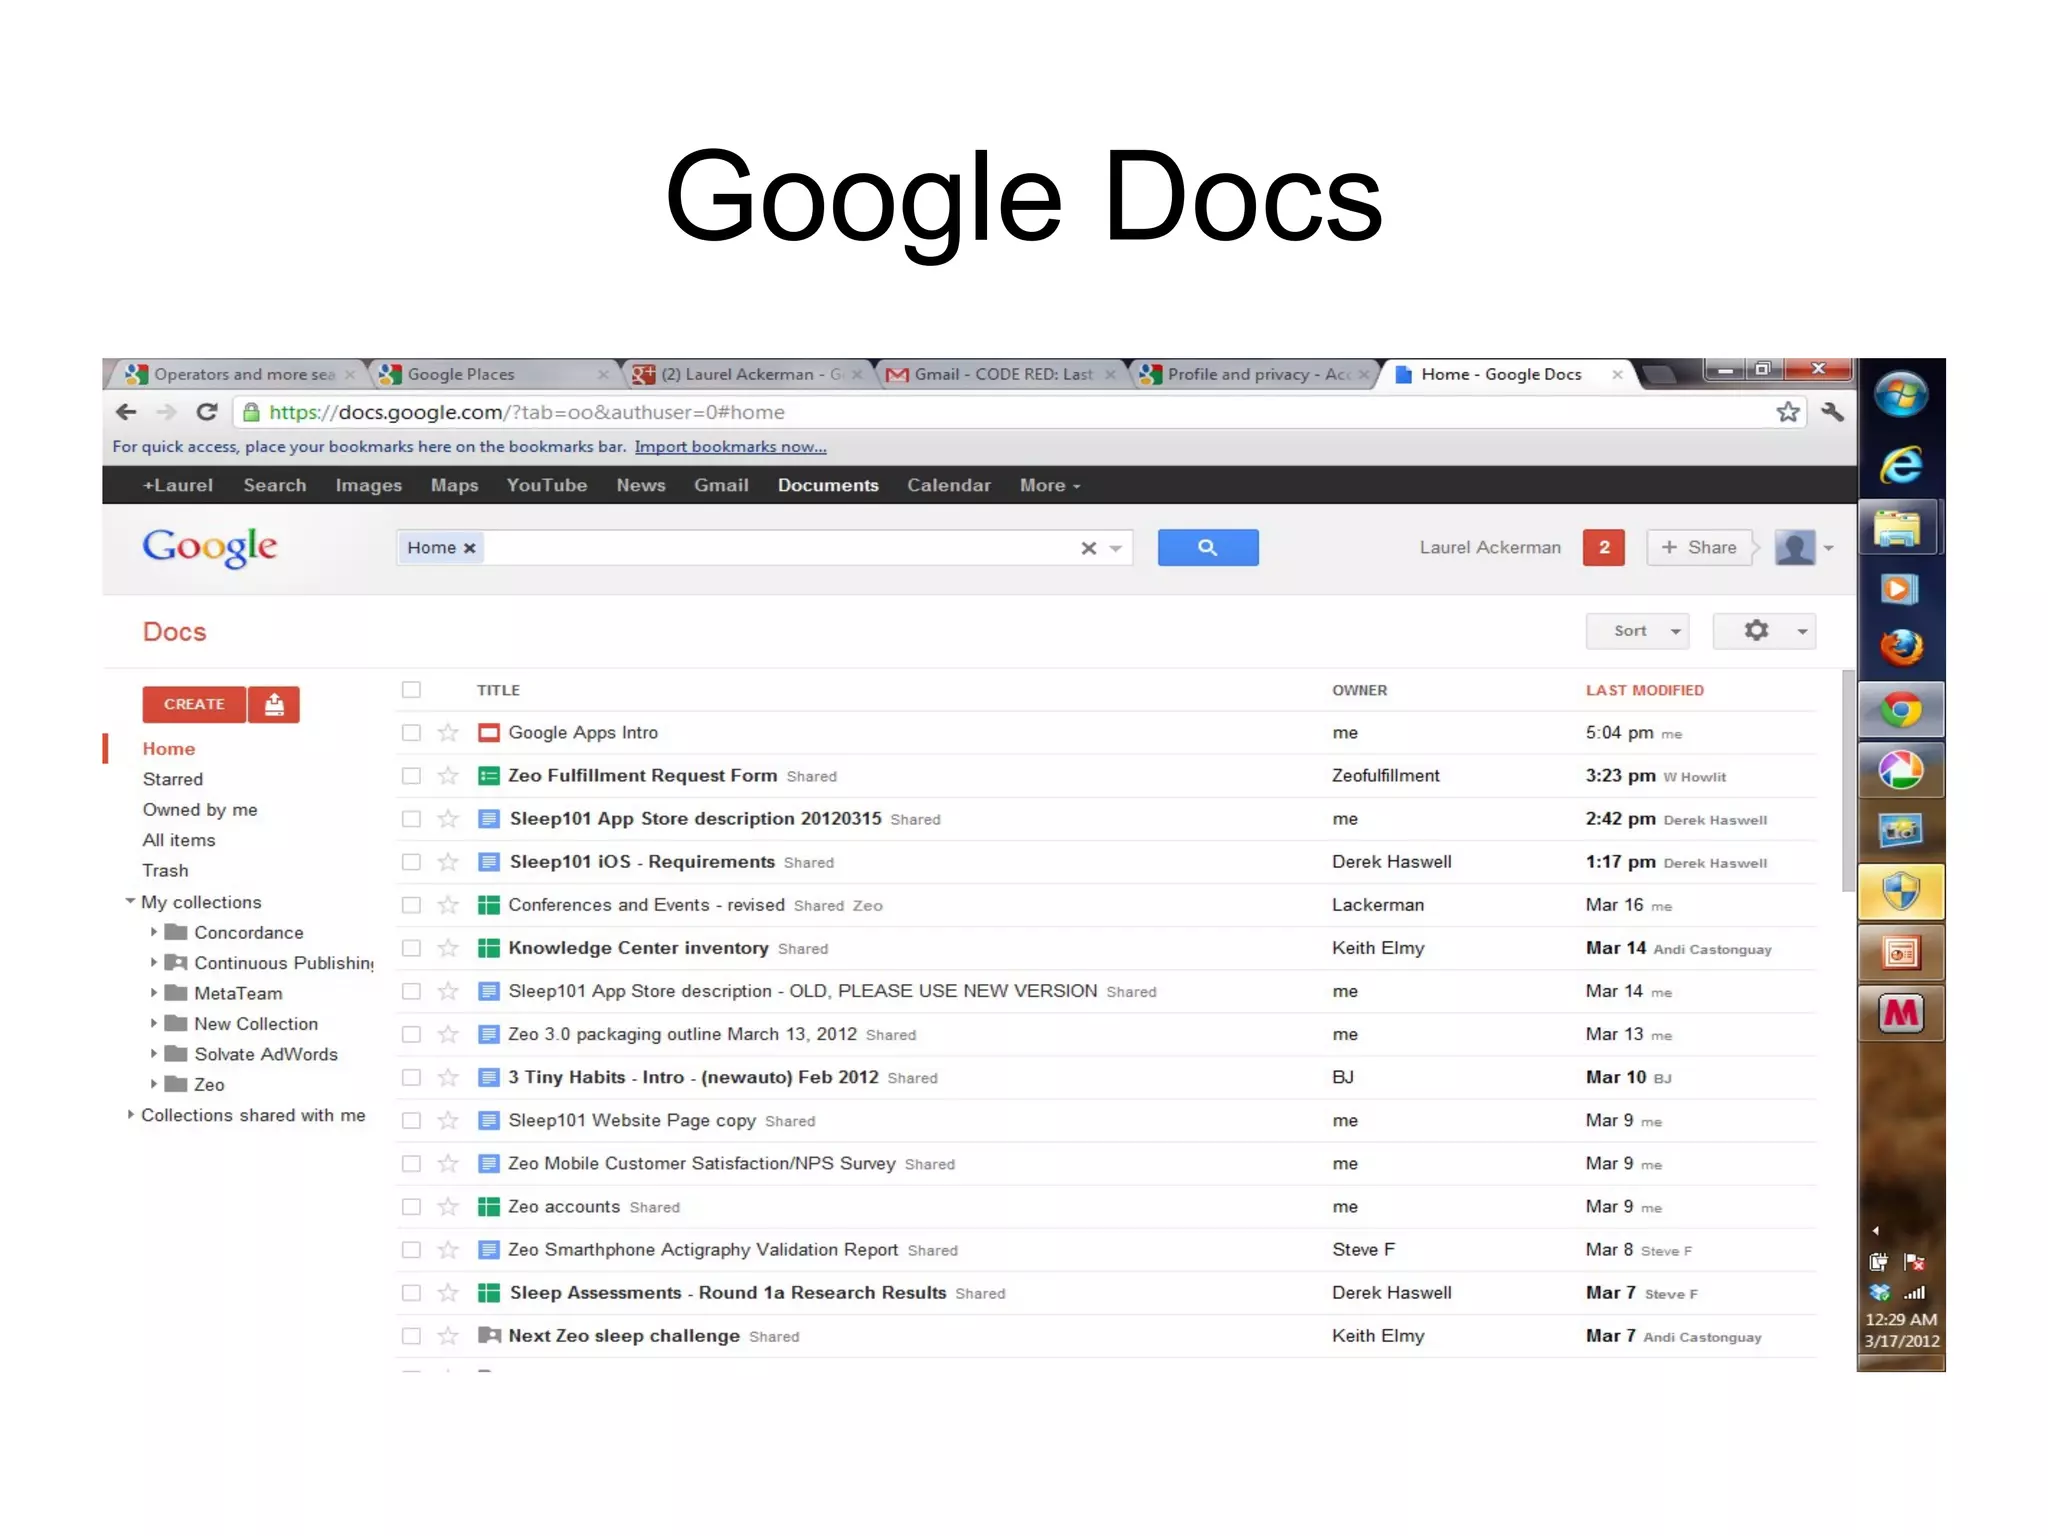Click the Concordance folder icon
The image size is (2048, 1536).
coord(176,933)
